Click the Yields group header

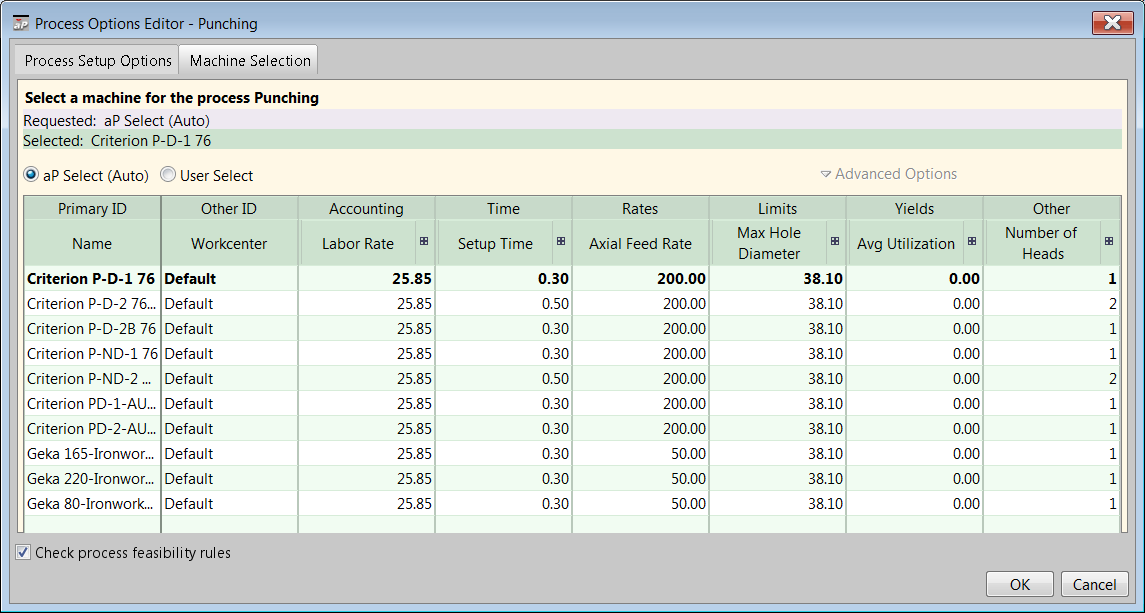pyautogui.click(x=914, y=208)
